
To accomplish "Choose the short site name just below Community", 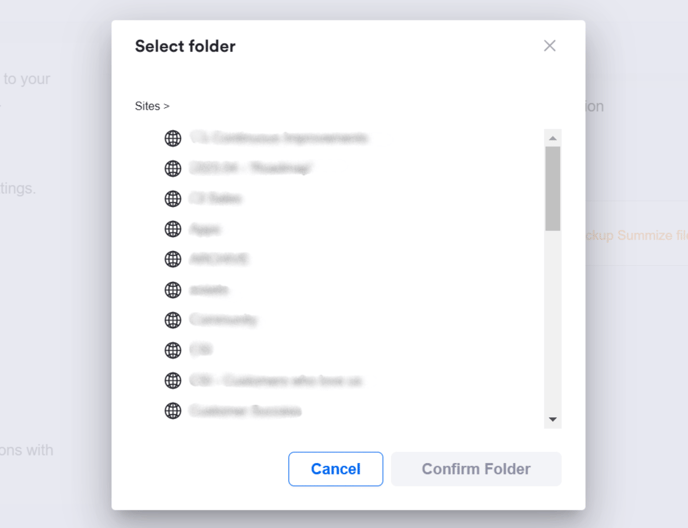I will coord(201,350).
